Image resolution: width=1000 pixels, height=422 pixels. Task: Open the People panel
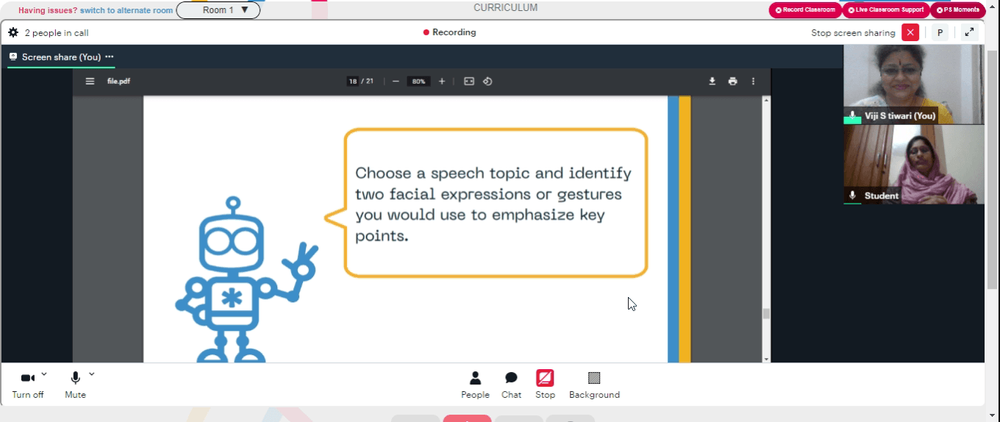tap(475, 386)
